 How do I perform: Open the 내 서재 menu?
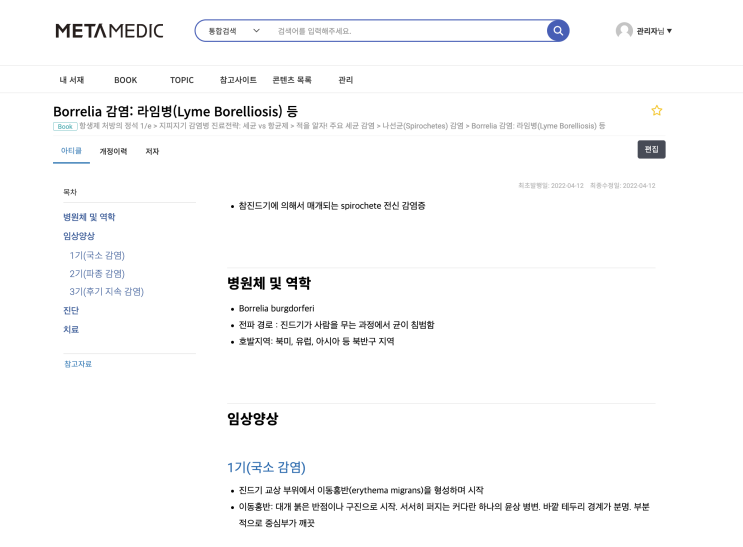coord(72,80)
